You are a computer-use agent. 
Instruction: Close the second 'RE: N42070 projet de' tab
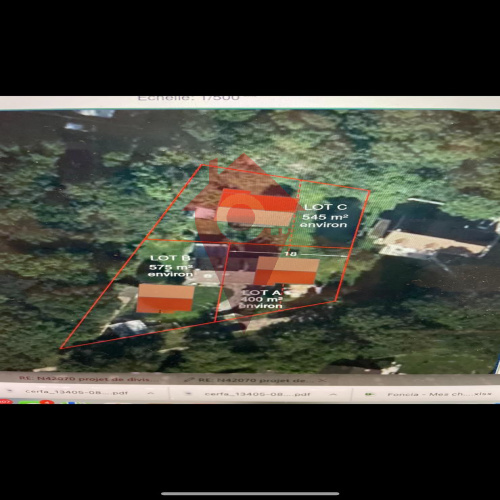click(x=322, y=380)
